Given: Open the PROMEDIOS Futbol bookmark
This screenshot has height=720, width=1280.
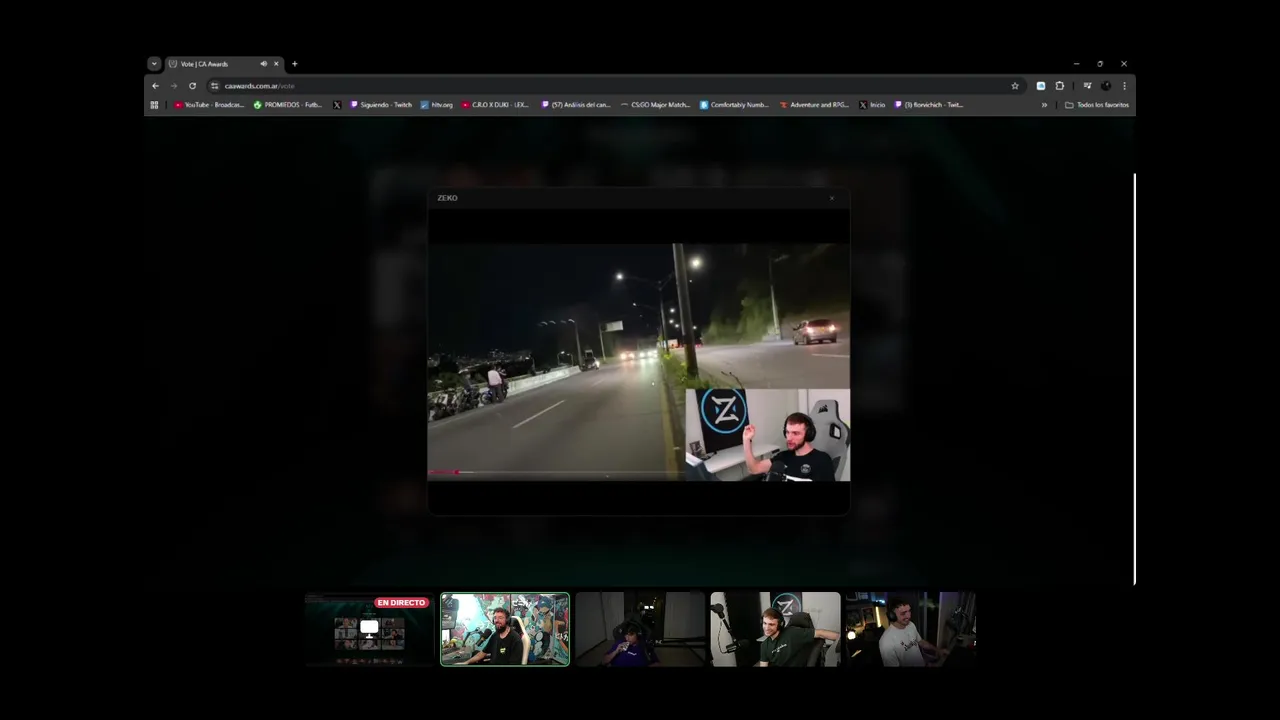Looking at the screenshot, I should [288, 105].
